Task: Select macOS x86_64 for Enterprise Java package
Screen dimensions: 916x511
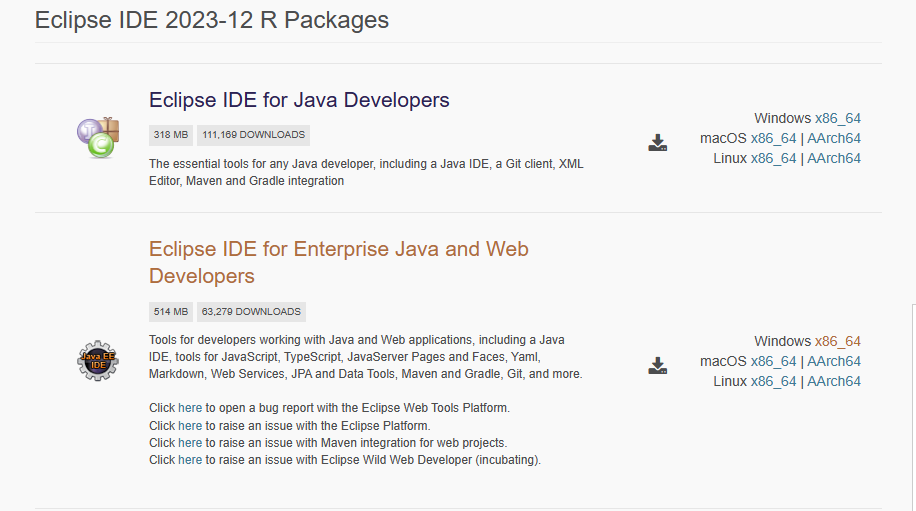Action: coord(773,361)
